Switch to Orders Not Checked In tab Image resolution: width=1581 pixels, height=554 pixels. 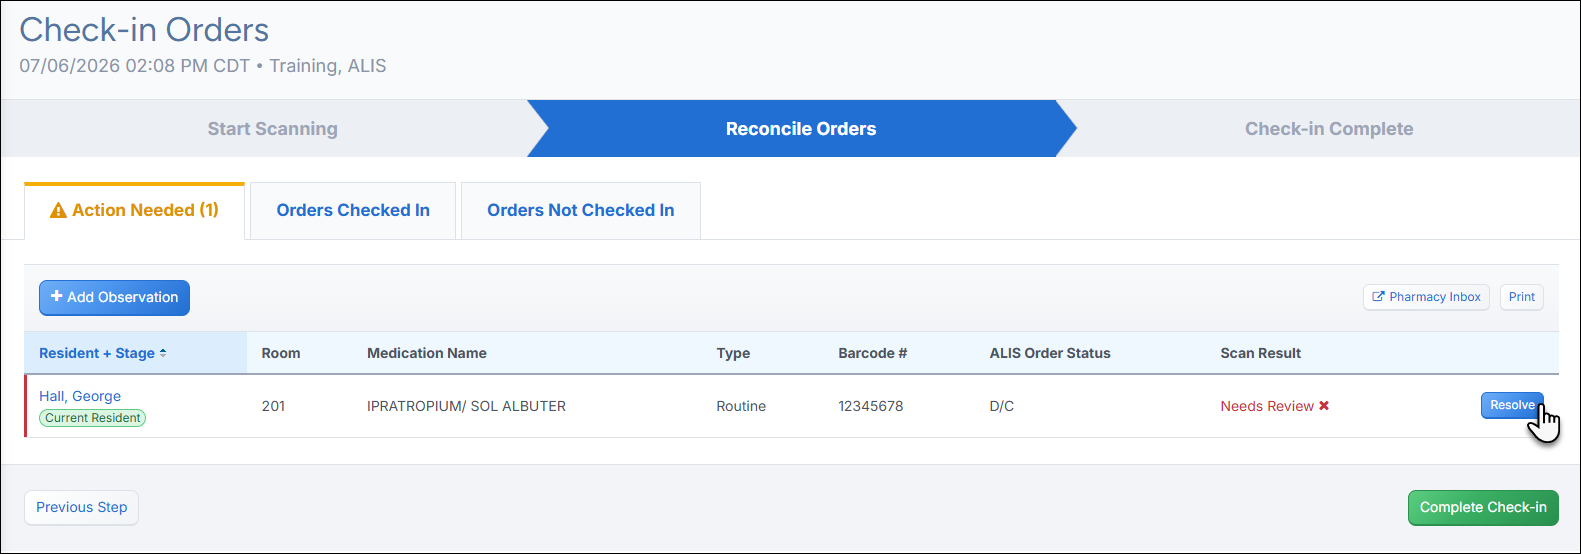581,210
